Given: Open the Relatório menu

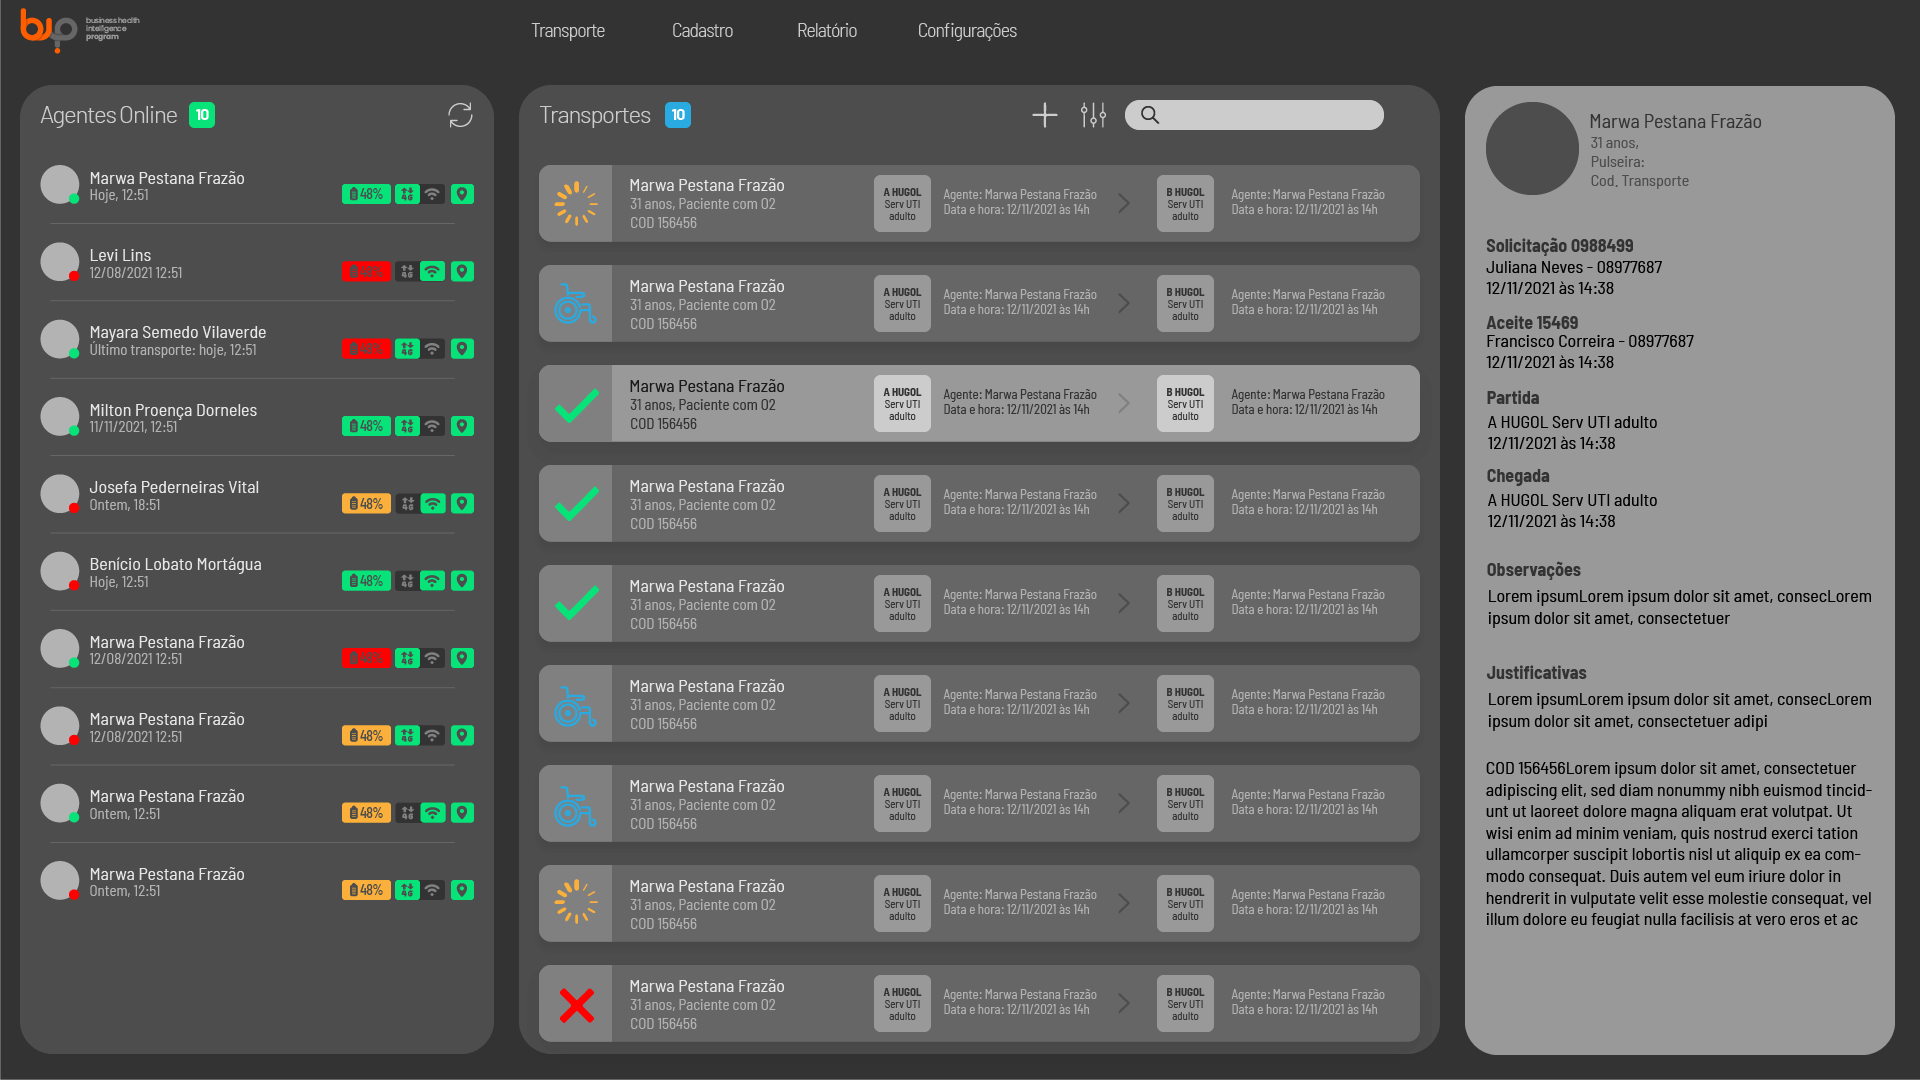Looking at the screenshot, I should [x=827, y=31].
